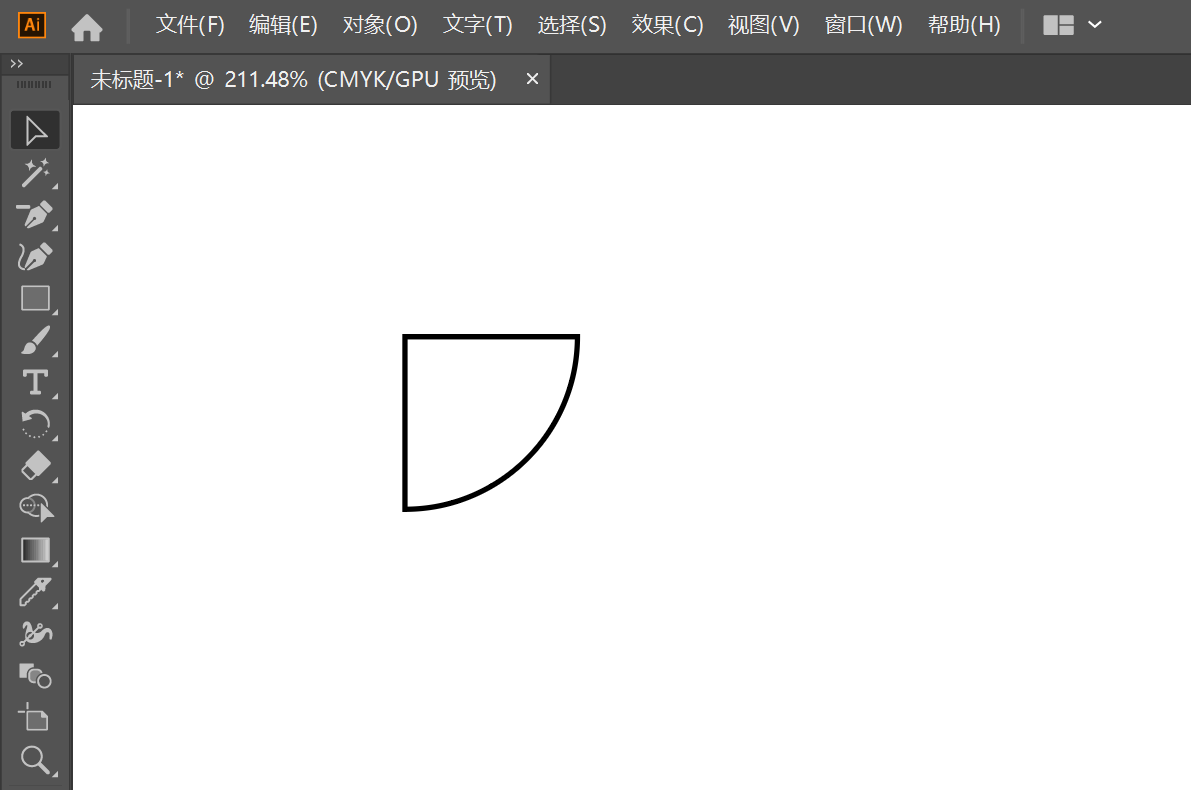
Task: Expand the toolbar with double-arrow
Action: (x=17, y=64)
